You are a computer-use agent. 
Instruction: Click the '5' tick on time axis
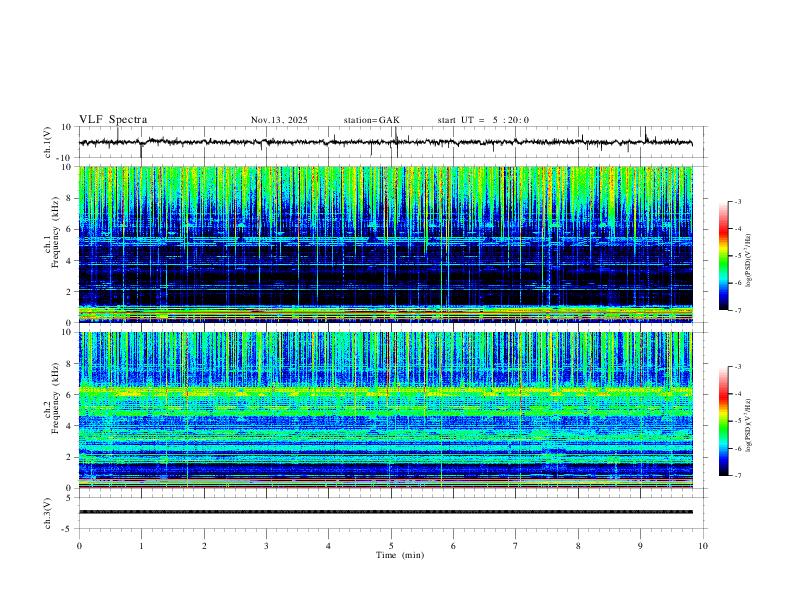click(x=391, y=546)
